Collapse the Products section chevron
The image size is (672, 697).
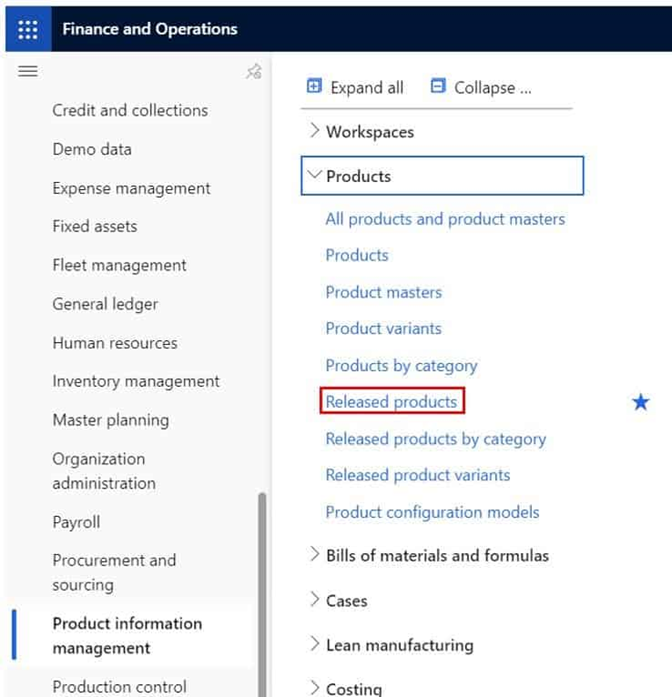tap(314, 174)
